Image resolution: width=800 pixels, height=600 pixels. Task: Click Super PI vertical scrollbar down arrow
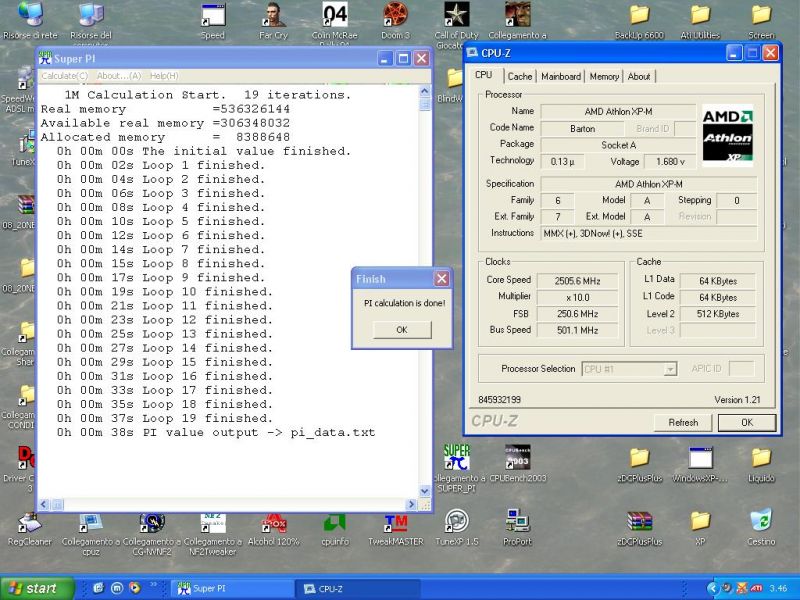coord(424,491)
